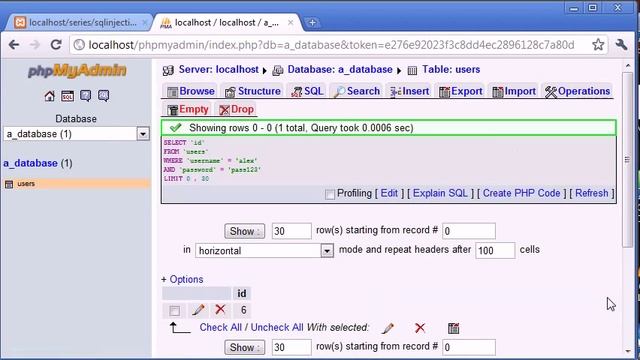Open the Search tab
Screen dimensions: 640x360
point(357,91)
